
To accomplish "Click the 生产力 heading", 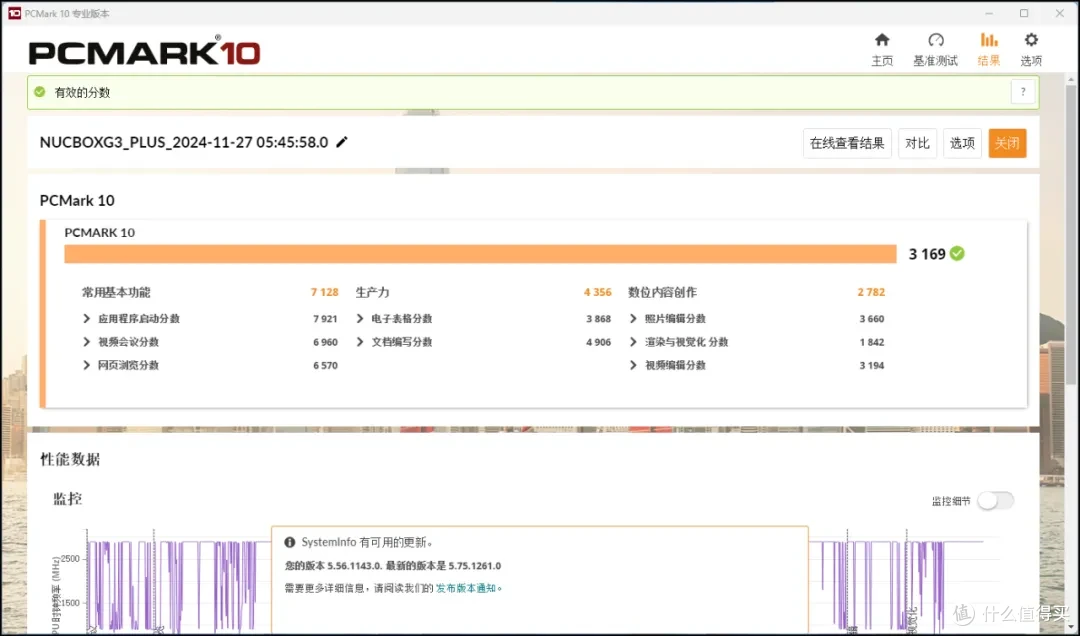I will pos(372,292).
